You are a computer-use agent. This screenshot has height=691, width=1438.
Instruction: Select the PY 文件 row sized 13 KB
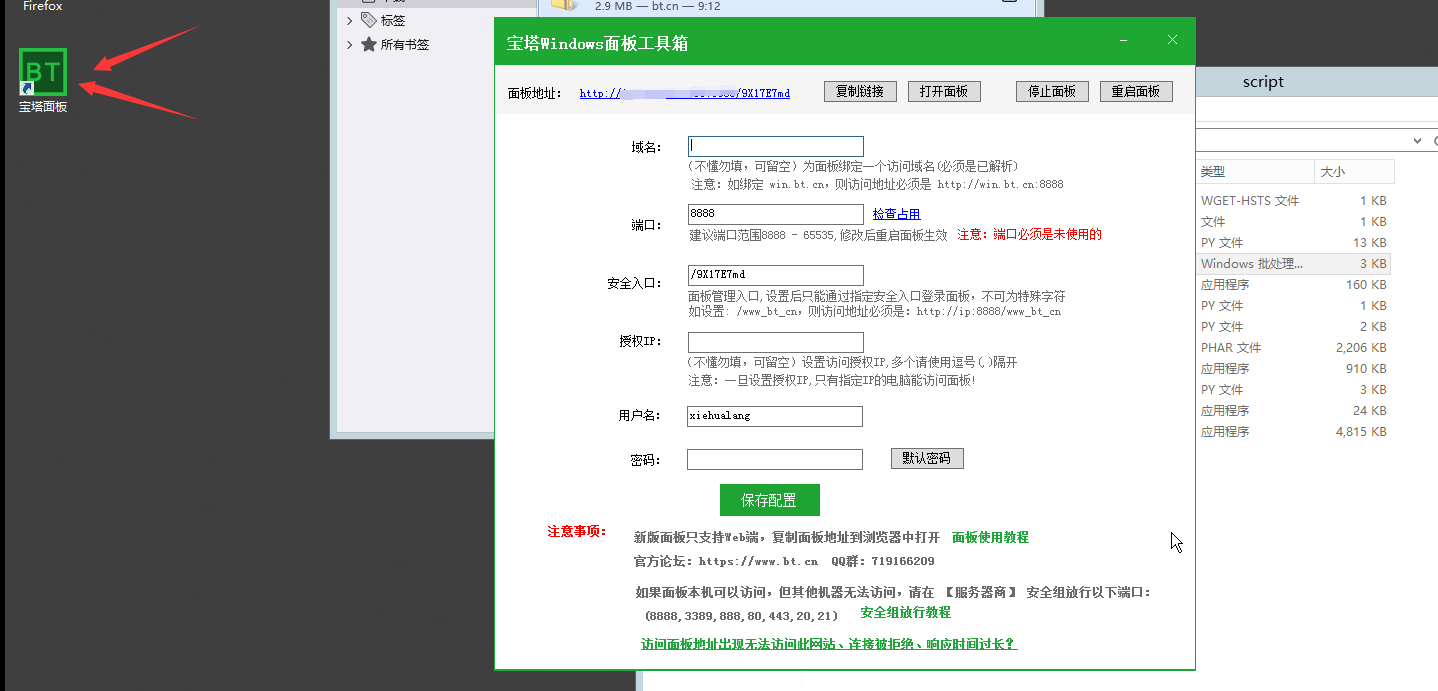pyautogui.click(x=1294, y=242)
